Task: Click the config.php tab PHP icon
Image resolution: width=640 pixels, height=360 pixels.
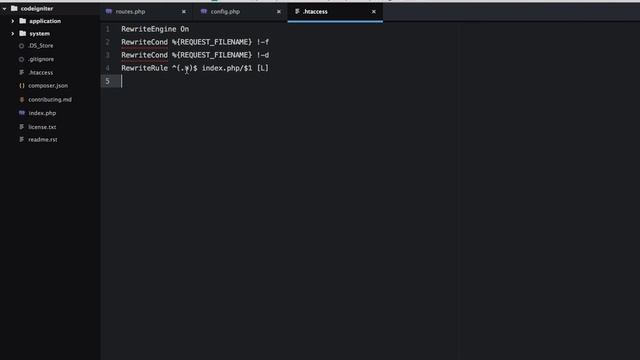Action: tap(204, 11)
